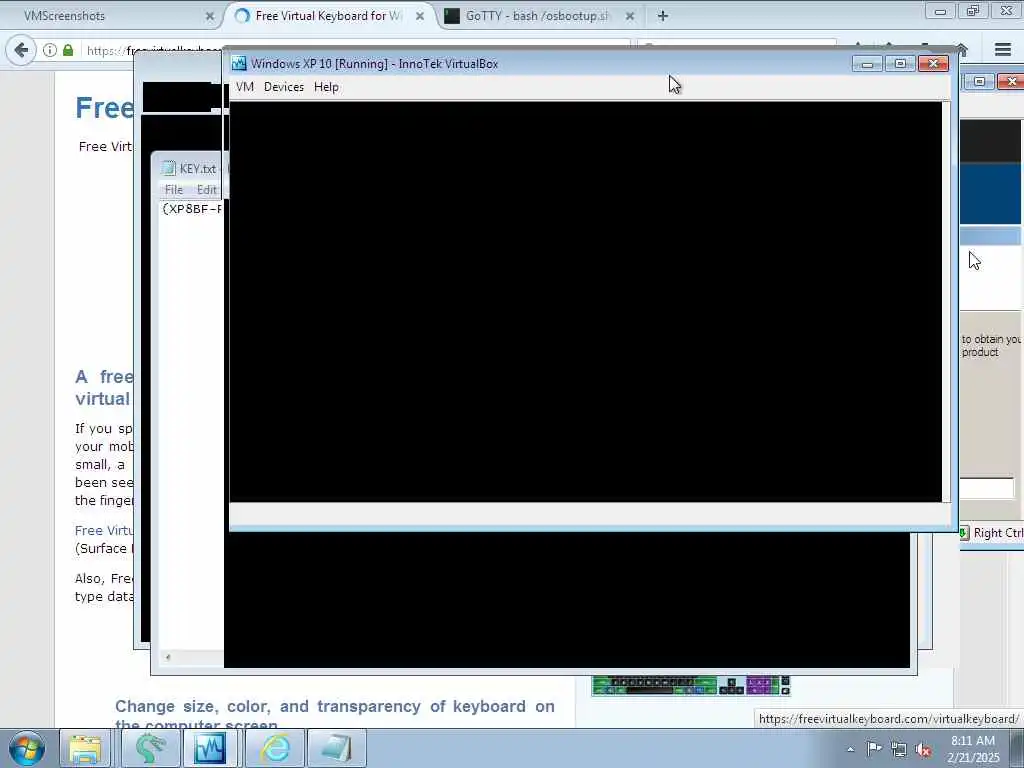Switch to the GoTTY bash tab
Viewport: 1024px width, 768px height.
(537, 16)
